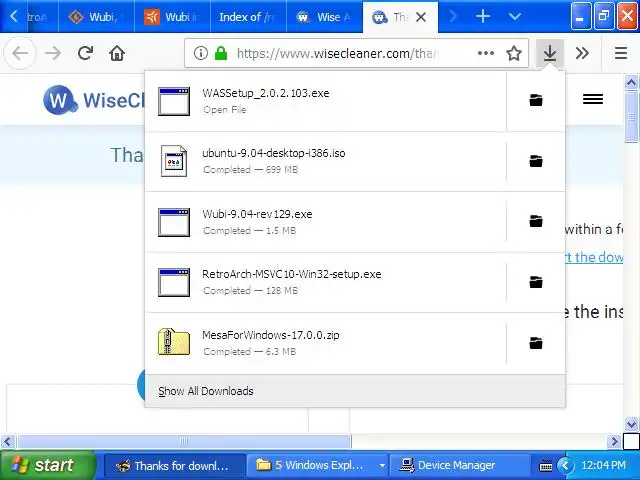The height and width of the screenshot is (480, 640).
Task: Click the horizontal scrollbar right arrow
Action: 614,441
